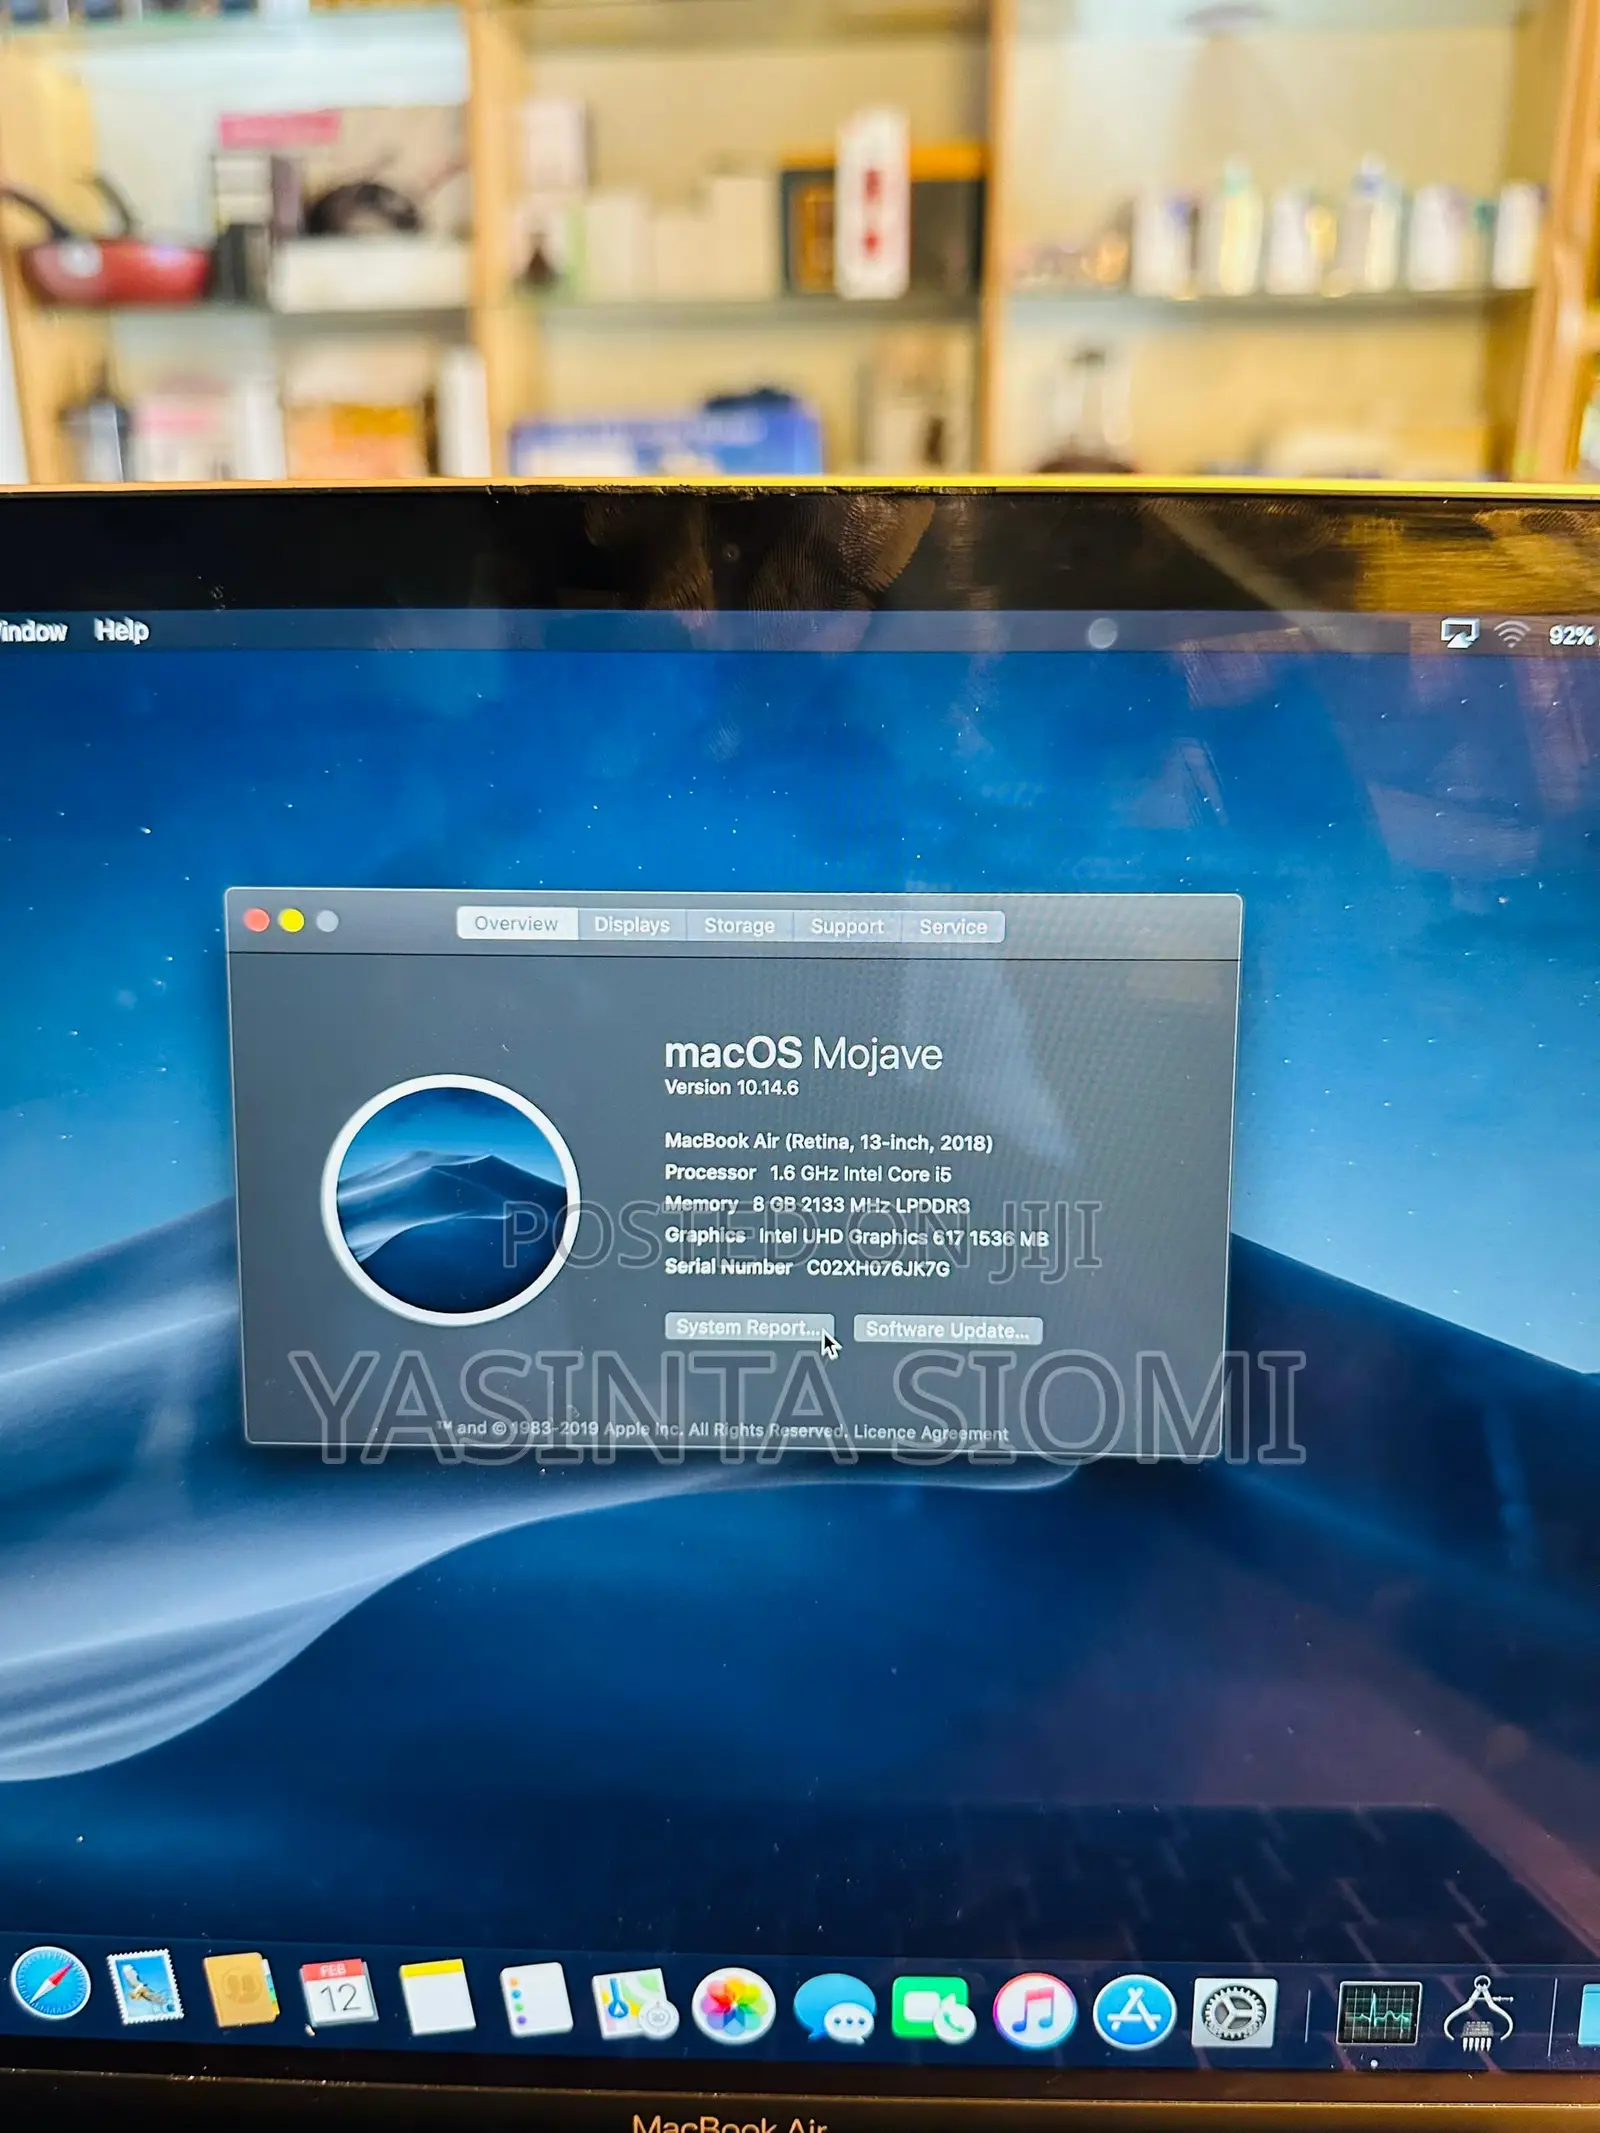Click the Version 10.14.6 text

click(x=732, y=1087)
